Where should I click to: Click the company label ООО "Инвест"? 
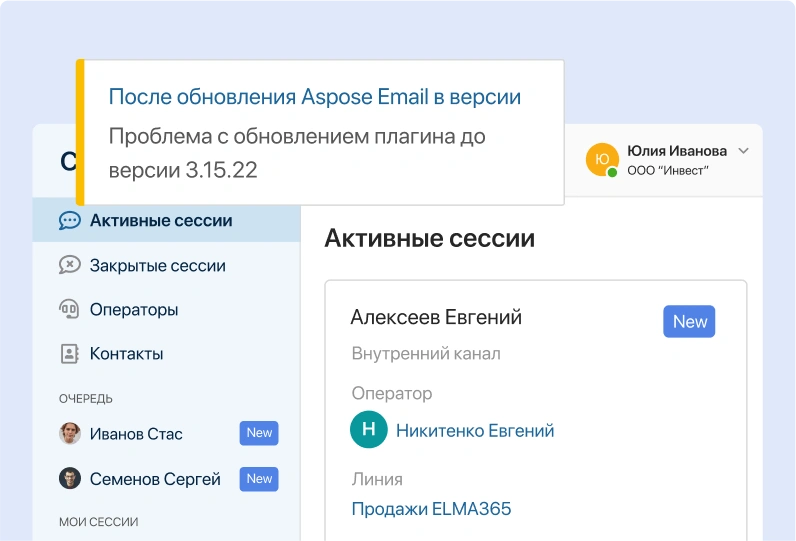coord(668,171)
